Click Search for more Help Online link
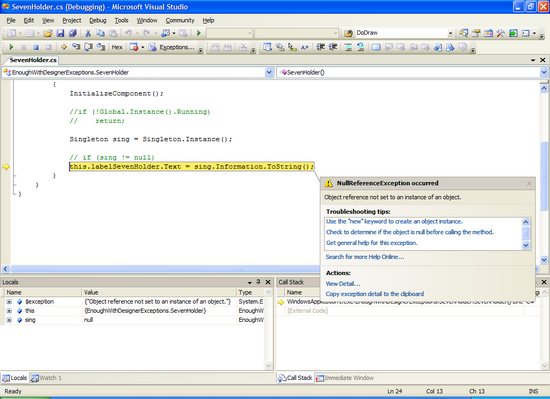This screenshot has width=550, height=399. click(x=365, y=257)
